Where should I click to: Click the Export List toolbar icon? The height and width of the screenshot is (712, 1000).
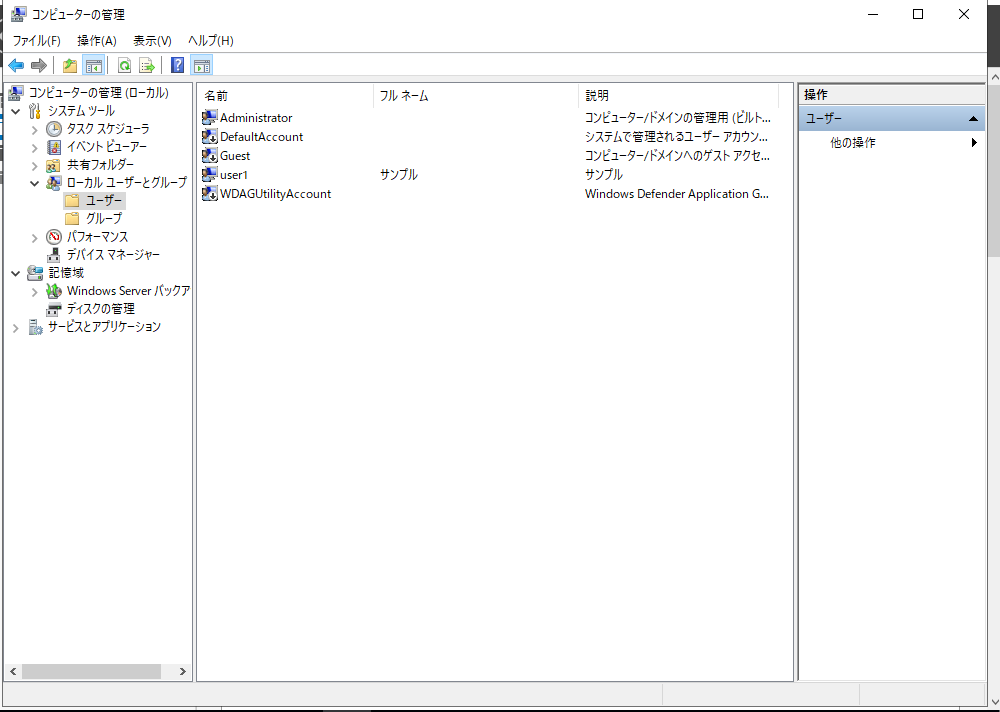pos(147,65)
